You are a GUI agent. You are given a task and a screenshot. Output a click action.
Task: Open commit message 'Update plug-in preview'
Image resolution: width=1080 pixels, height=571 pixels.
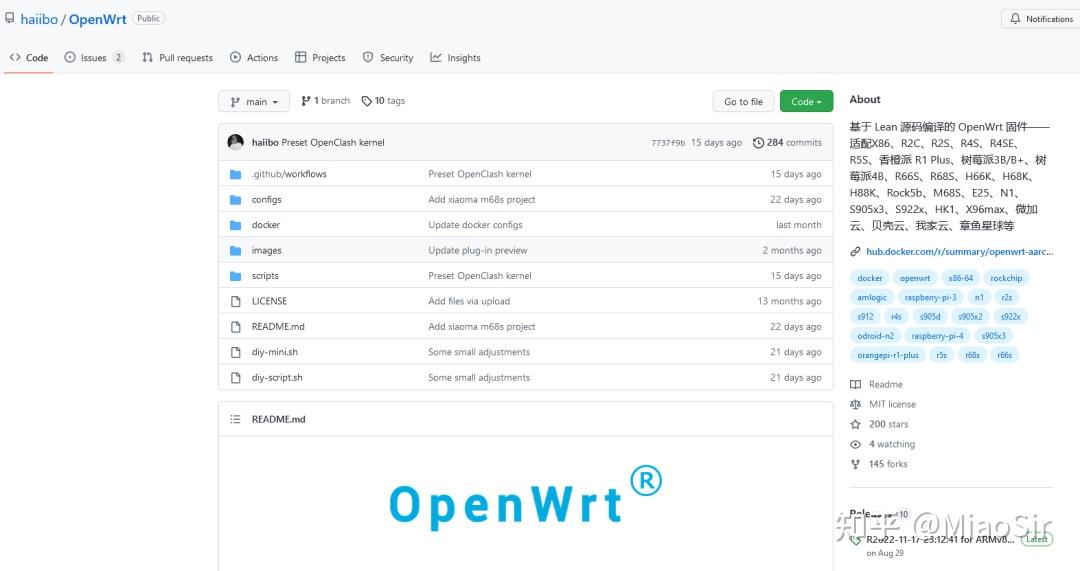(x=477, y=251)
